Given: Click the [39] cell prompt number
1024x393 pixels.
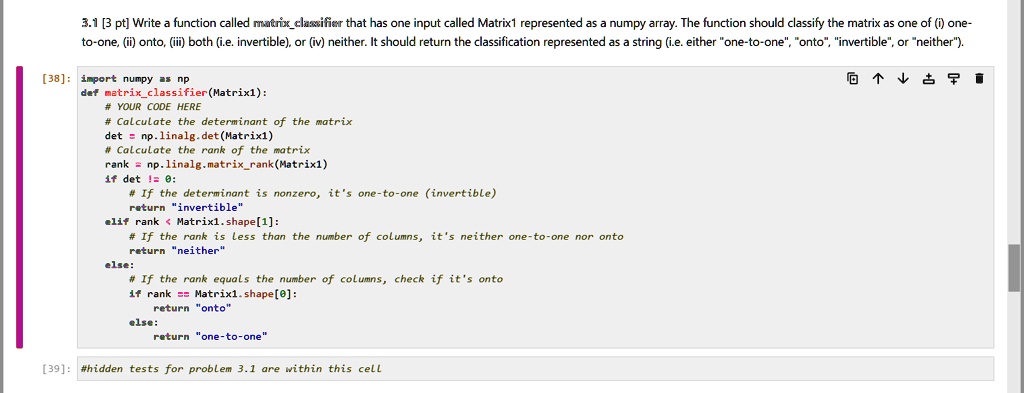Looking at the screenshot, I should tap(54, 369).
